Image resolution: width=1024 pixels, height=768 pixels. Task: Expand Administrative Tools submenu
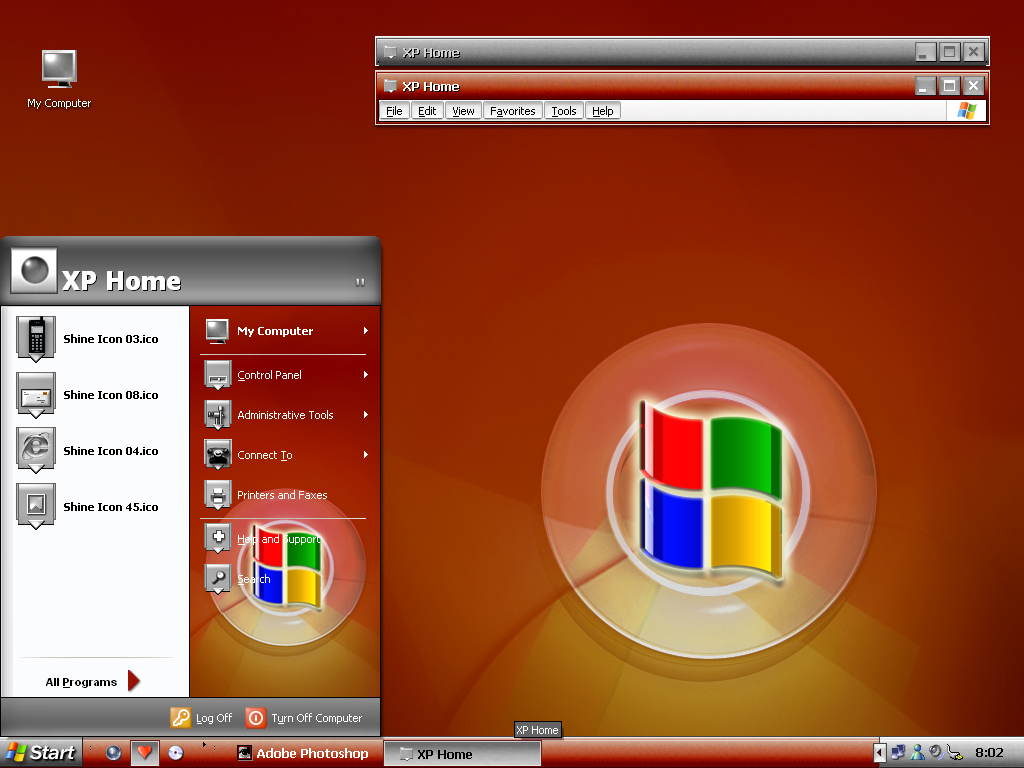click(x=285, y=415)
